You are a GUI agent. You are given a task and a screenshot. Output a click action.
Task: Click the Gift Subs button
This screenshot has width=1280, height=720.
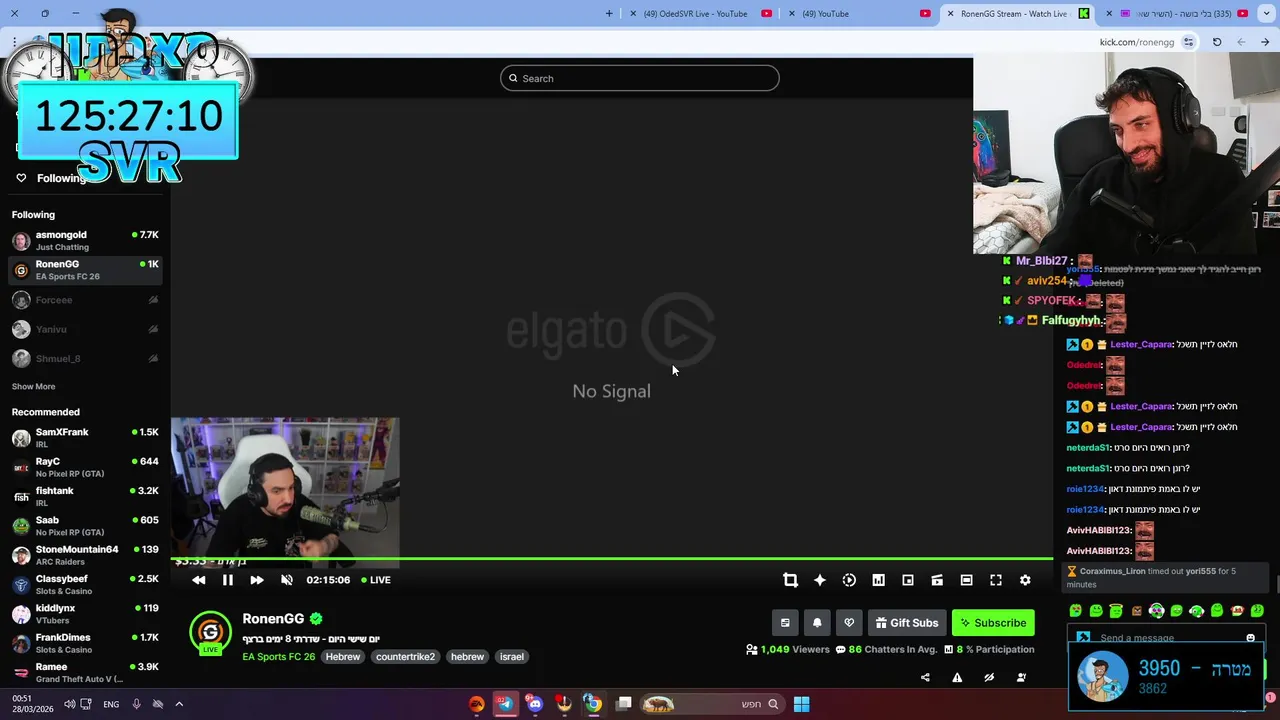[907, 623]
